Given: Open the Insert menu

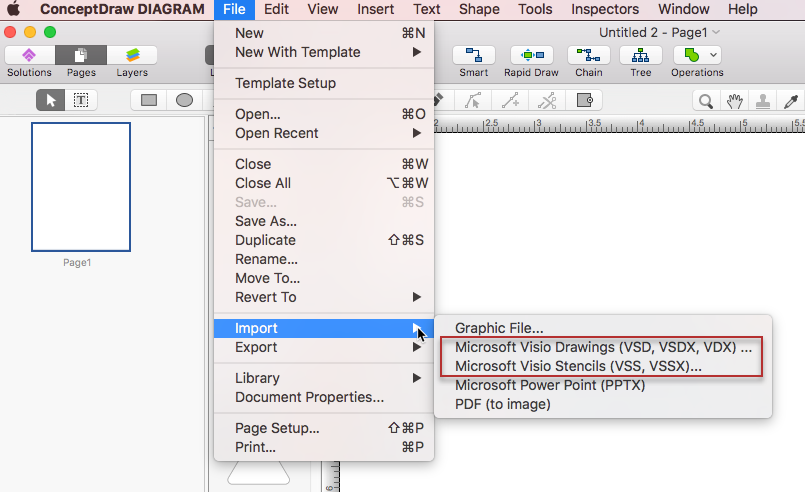Looking at the screenshot, I should pyautogui.click(x=376, y=9).
